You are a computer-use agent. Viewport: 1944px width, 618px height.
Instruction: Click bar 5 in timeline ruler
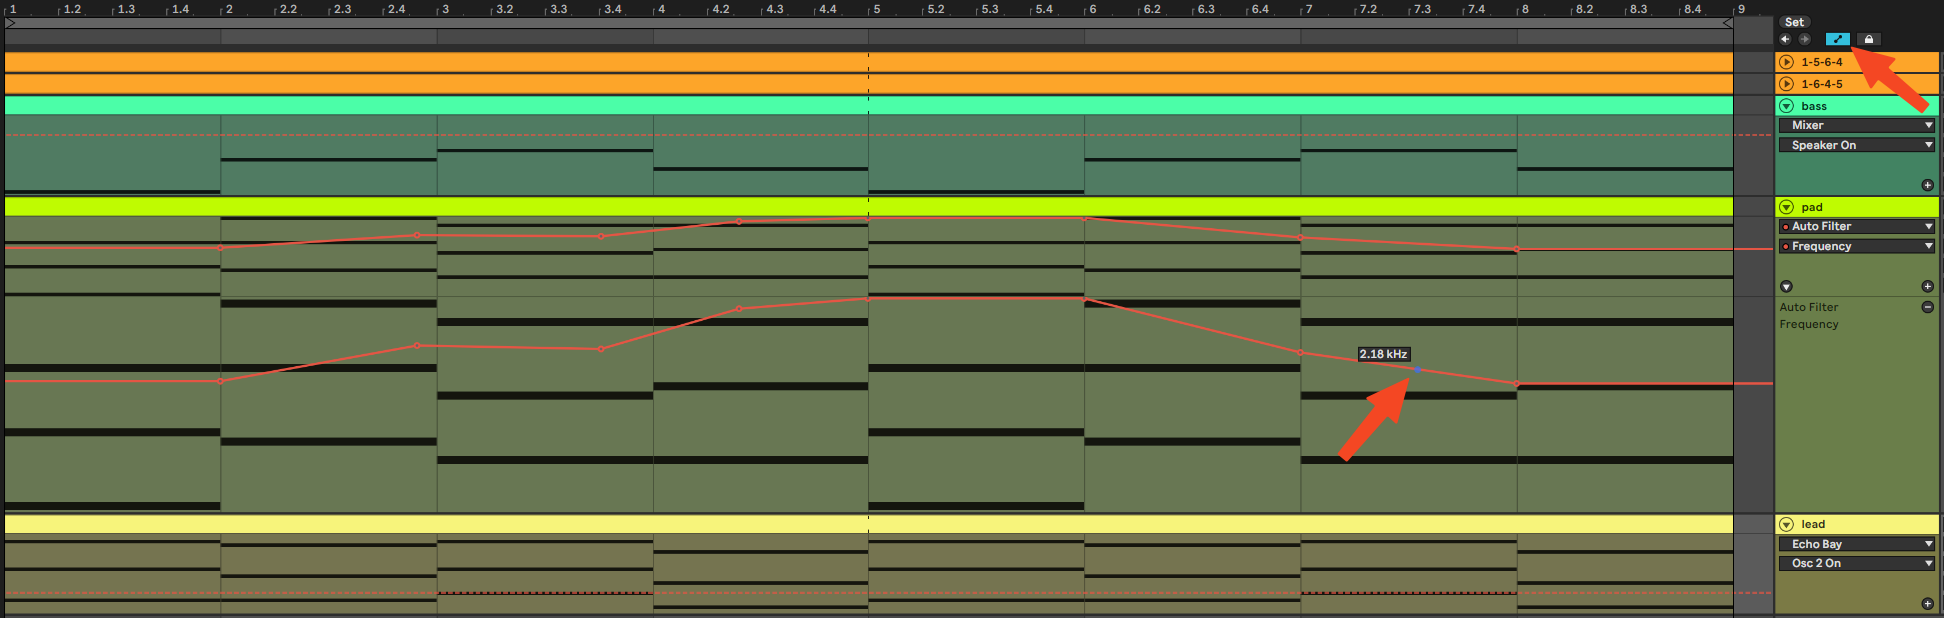pyautogui.click(x=877, y=9)
